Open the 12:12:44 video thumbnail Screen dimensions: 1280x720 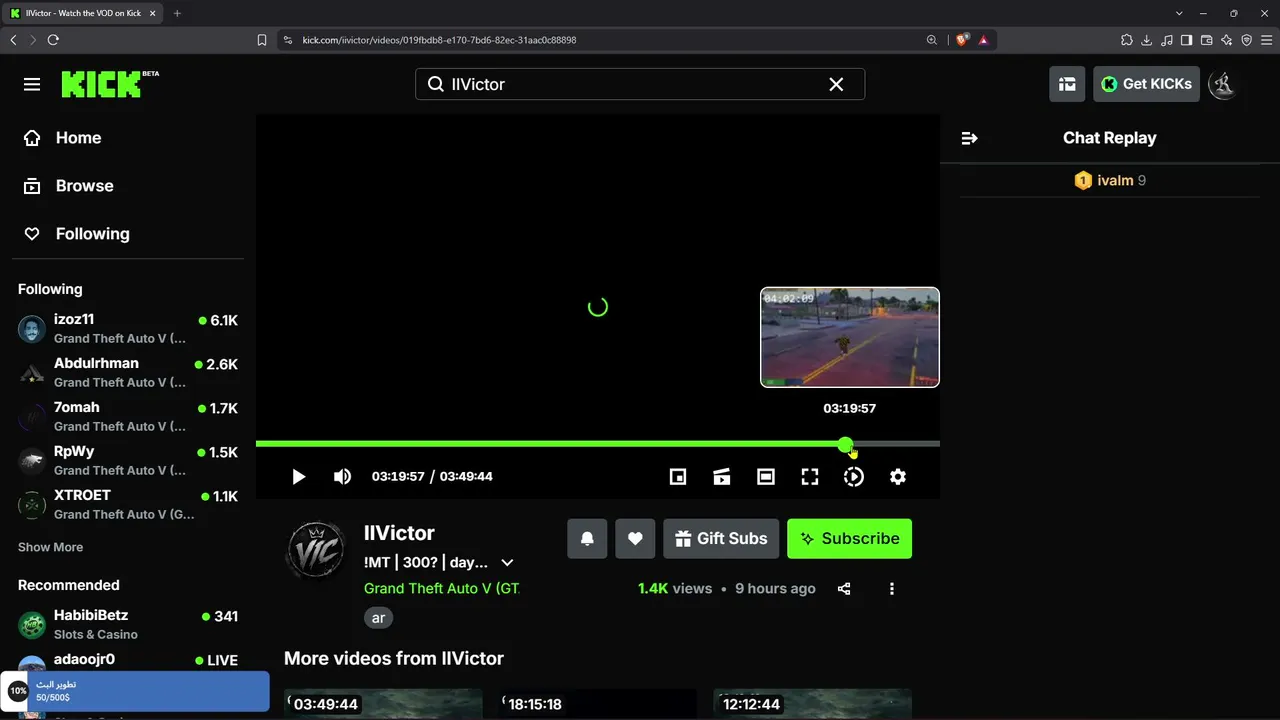[812, 704]
